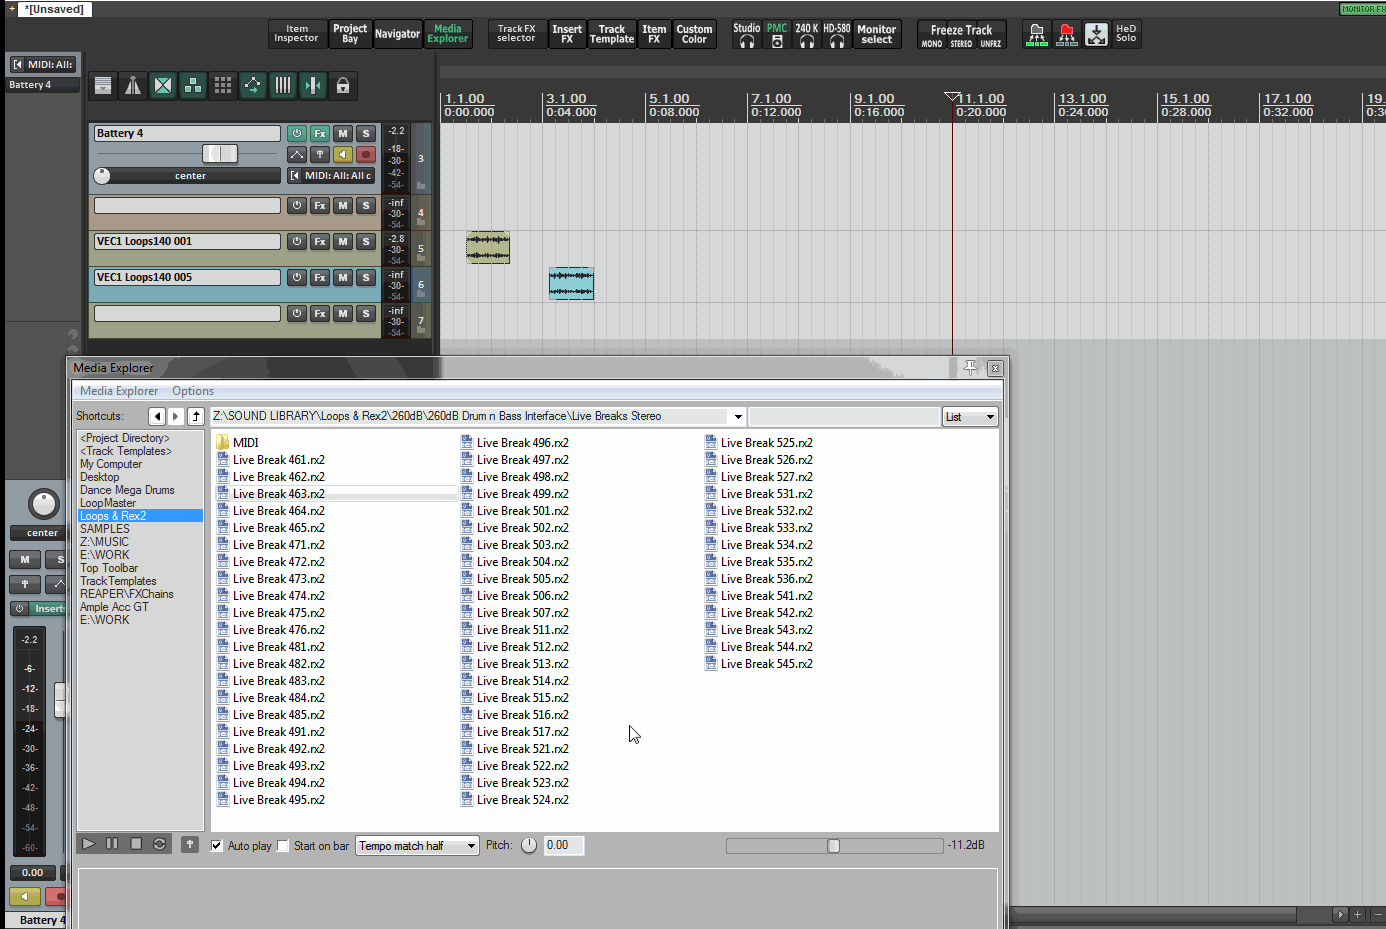Open the Media Explorer menu
This screenshot has width=1386, height=929.
[119, 391]
